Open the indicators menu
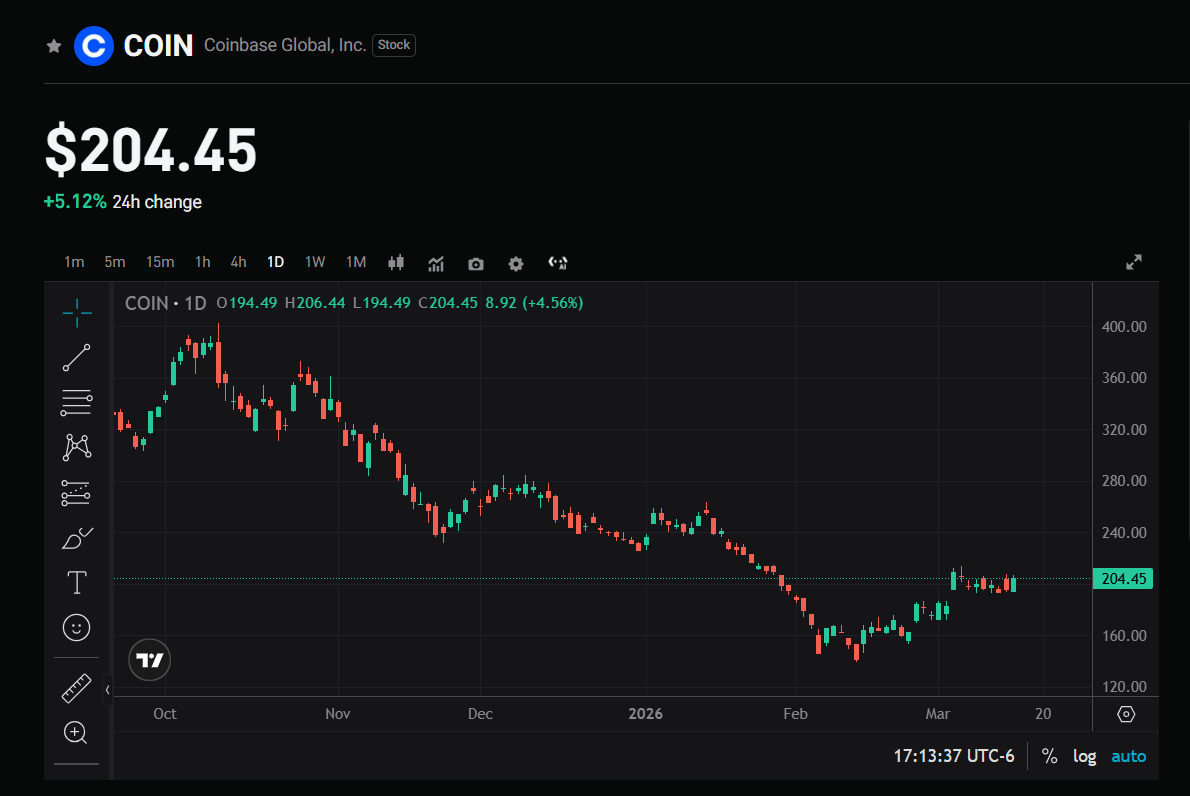 point(436,263)
